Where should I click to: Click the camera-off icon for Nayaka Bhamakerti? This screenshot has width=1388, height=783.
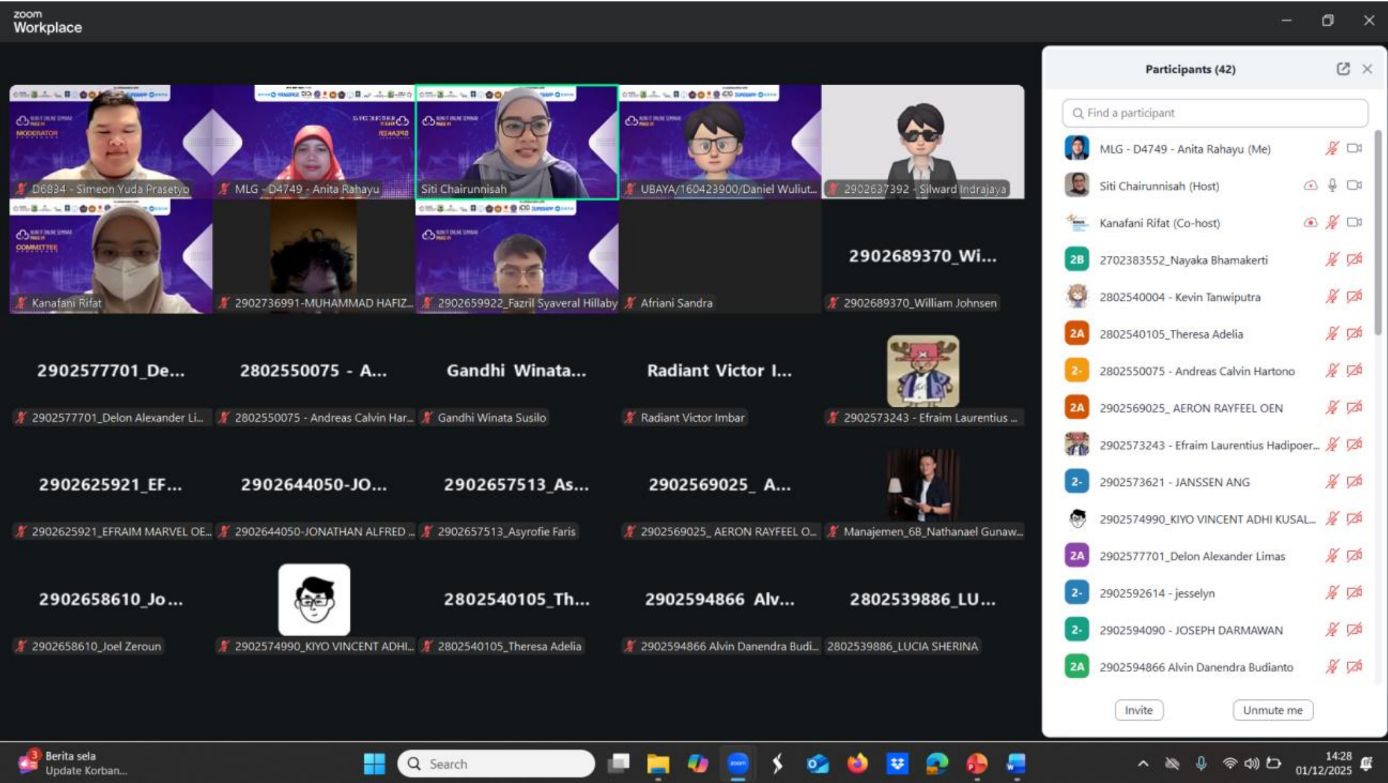coord(1354,260)
